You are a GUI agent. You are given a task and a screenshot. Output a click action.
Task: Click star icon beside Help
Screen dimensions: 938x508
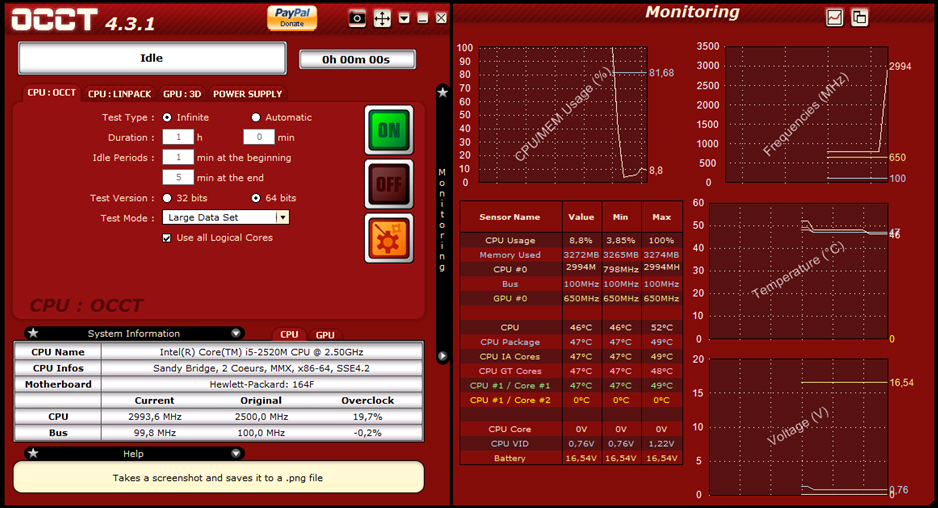point(34,453)
